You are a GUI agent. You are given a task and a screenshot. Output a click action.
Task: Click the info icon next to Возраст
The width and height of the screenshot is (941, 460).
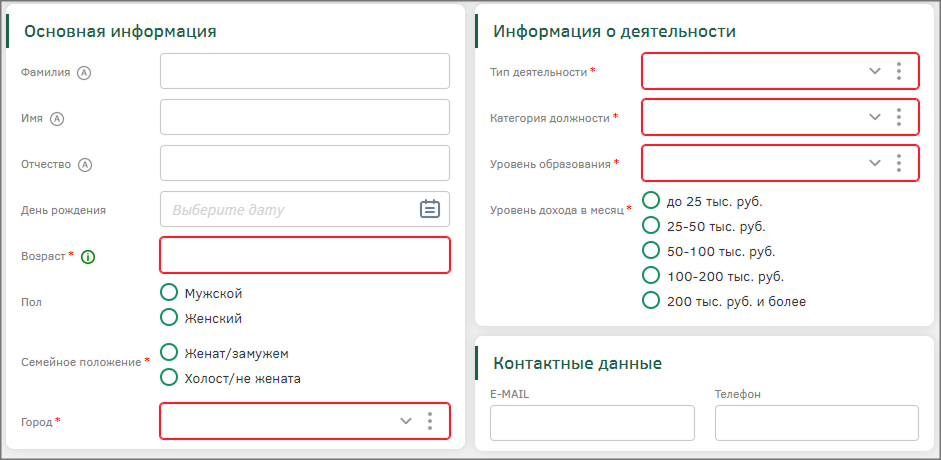[x=88, y=257]
